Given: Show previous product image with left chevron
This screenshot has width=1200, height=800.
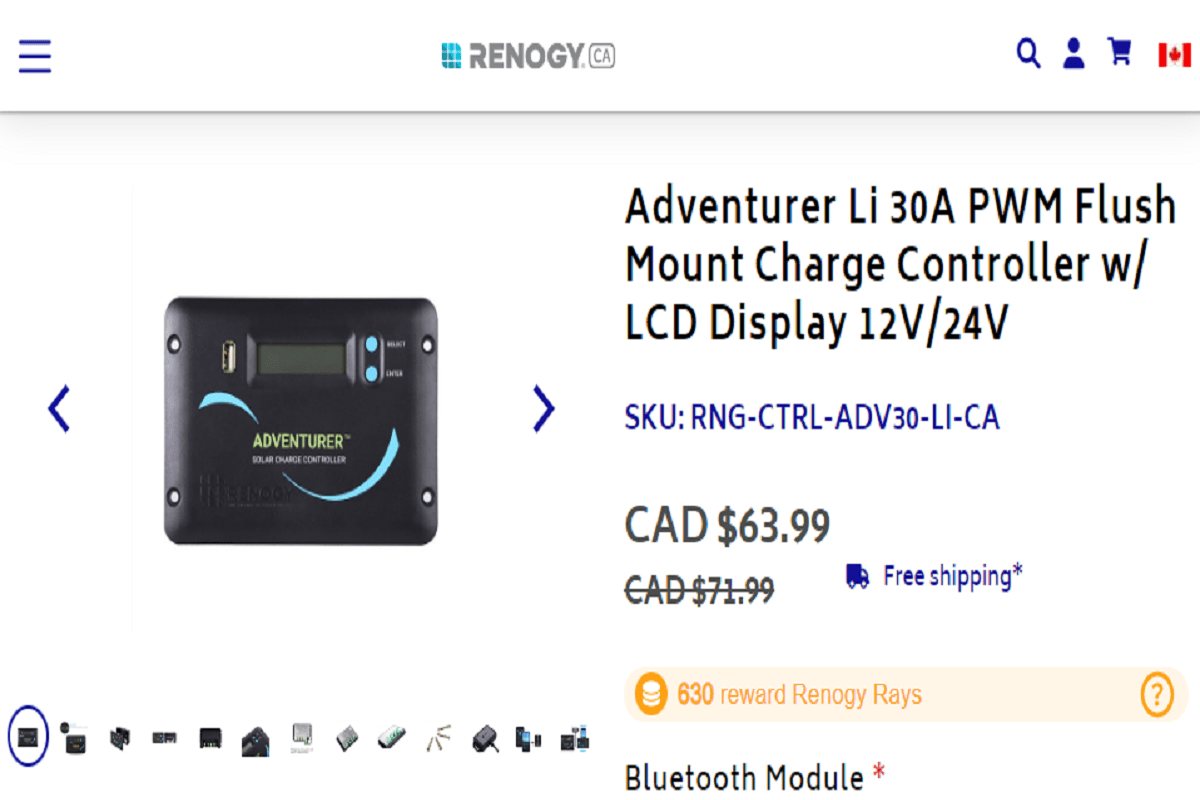Looking at the screenshot, I should pyautogui.click(x=57, y=408).
